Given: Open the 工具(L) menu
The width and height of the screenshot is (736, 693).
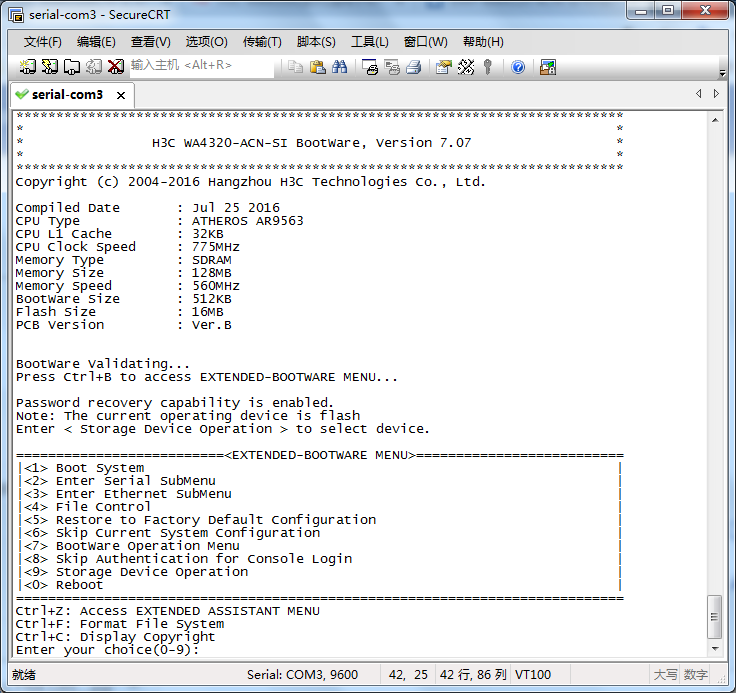Looking at the screenshot, I should (369, 42).
